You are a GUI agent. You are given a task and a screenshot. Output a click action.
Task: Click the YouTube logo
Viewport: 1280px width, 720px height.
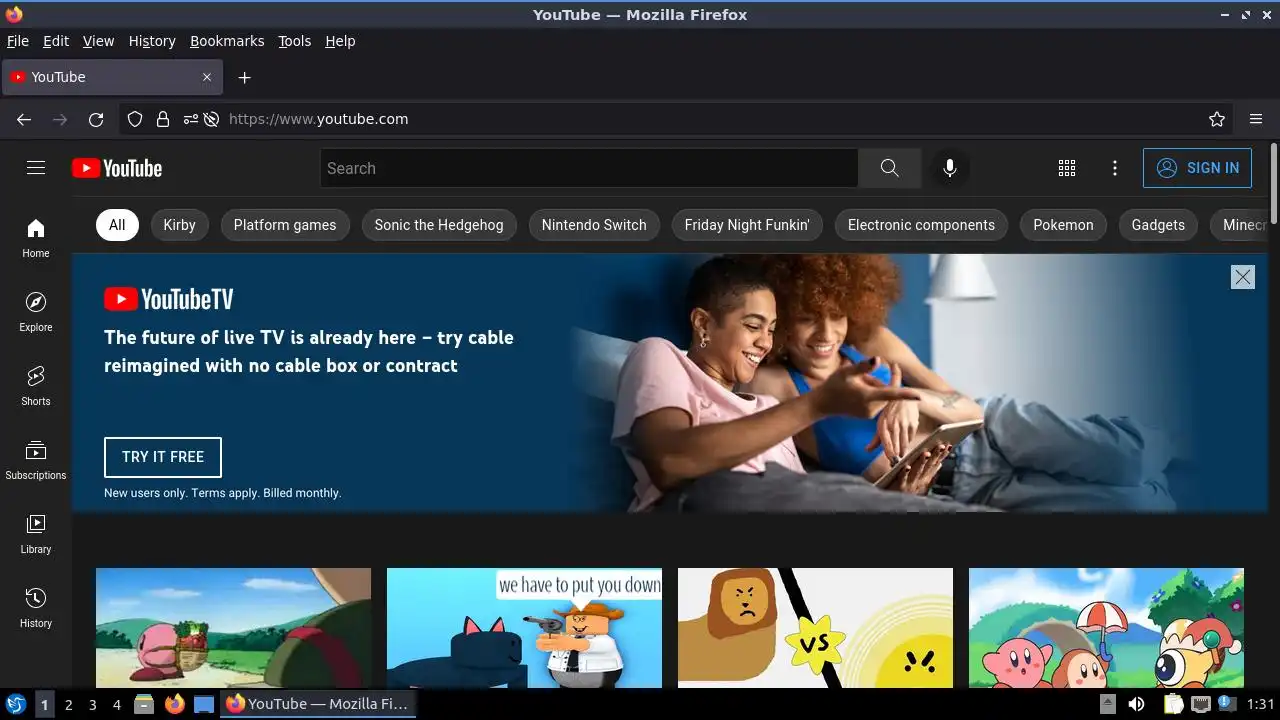(x=117, y=168)
